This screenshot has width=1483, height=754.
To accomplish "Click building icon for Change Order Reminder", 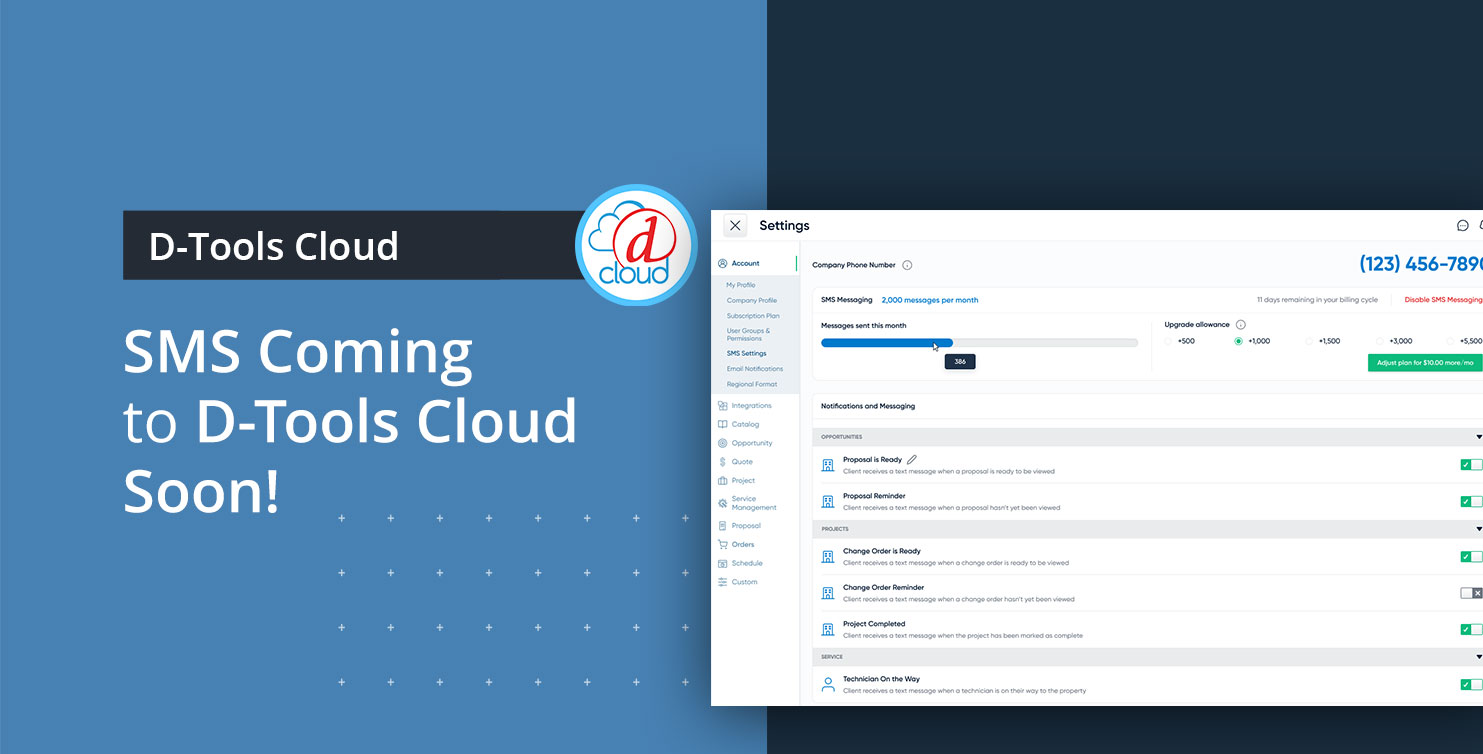I will click(828, 593).
